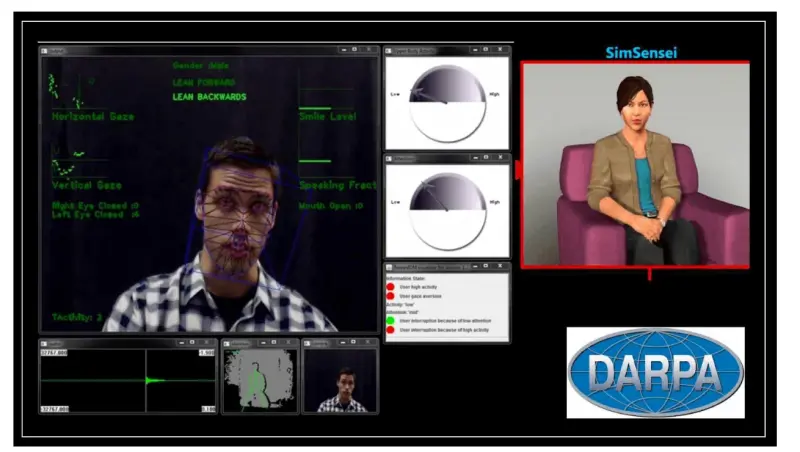Screen dimensions: 800x452
Task: Close the small webcam preview window
Action: [x=368, y=342]
